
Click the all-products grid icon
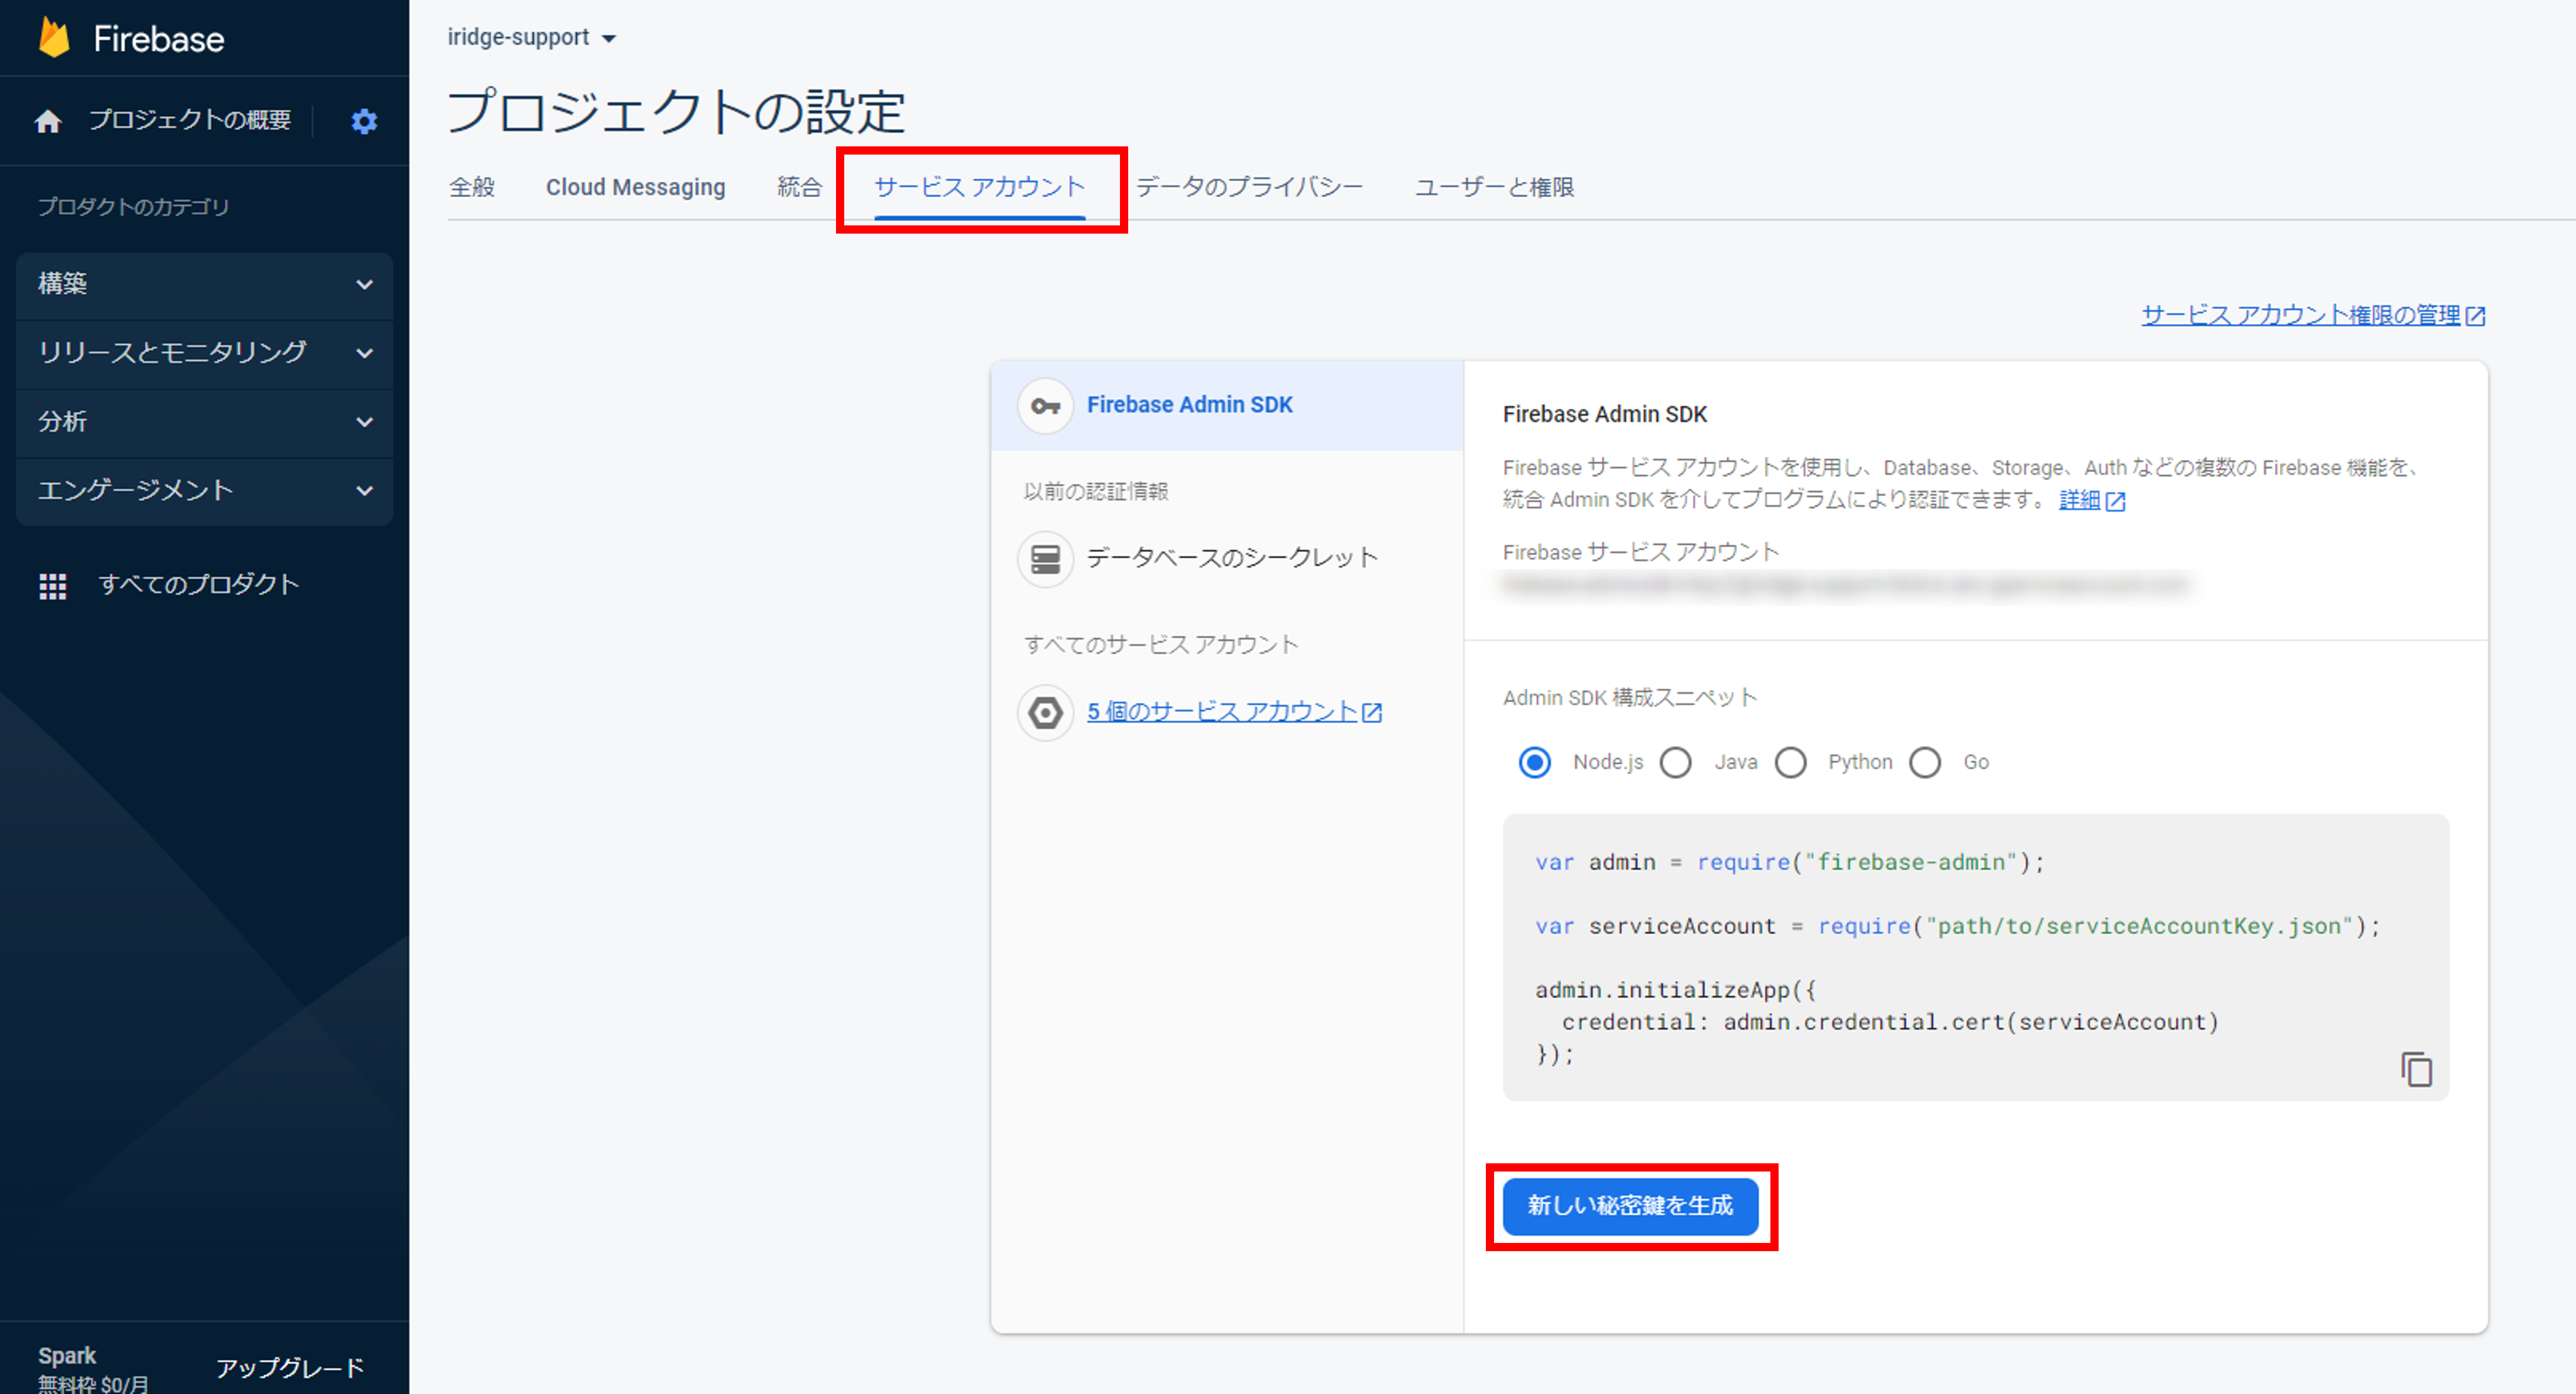(52, 586)
